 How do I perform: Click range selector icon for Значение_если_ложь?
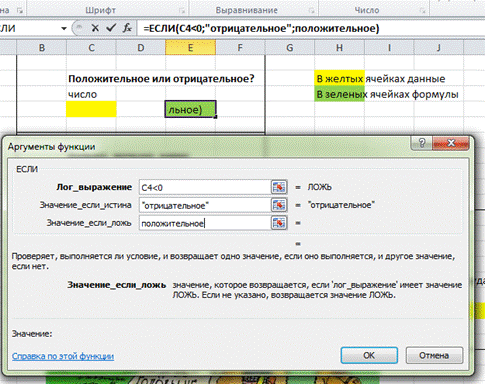pos(279,223)
